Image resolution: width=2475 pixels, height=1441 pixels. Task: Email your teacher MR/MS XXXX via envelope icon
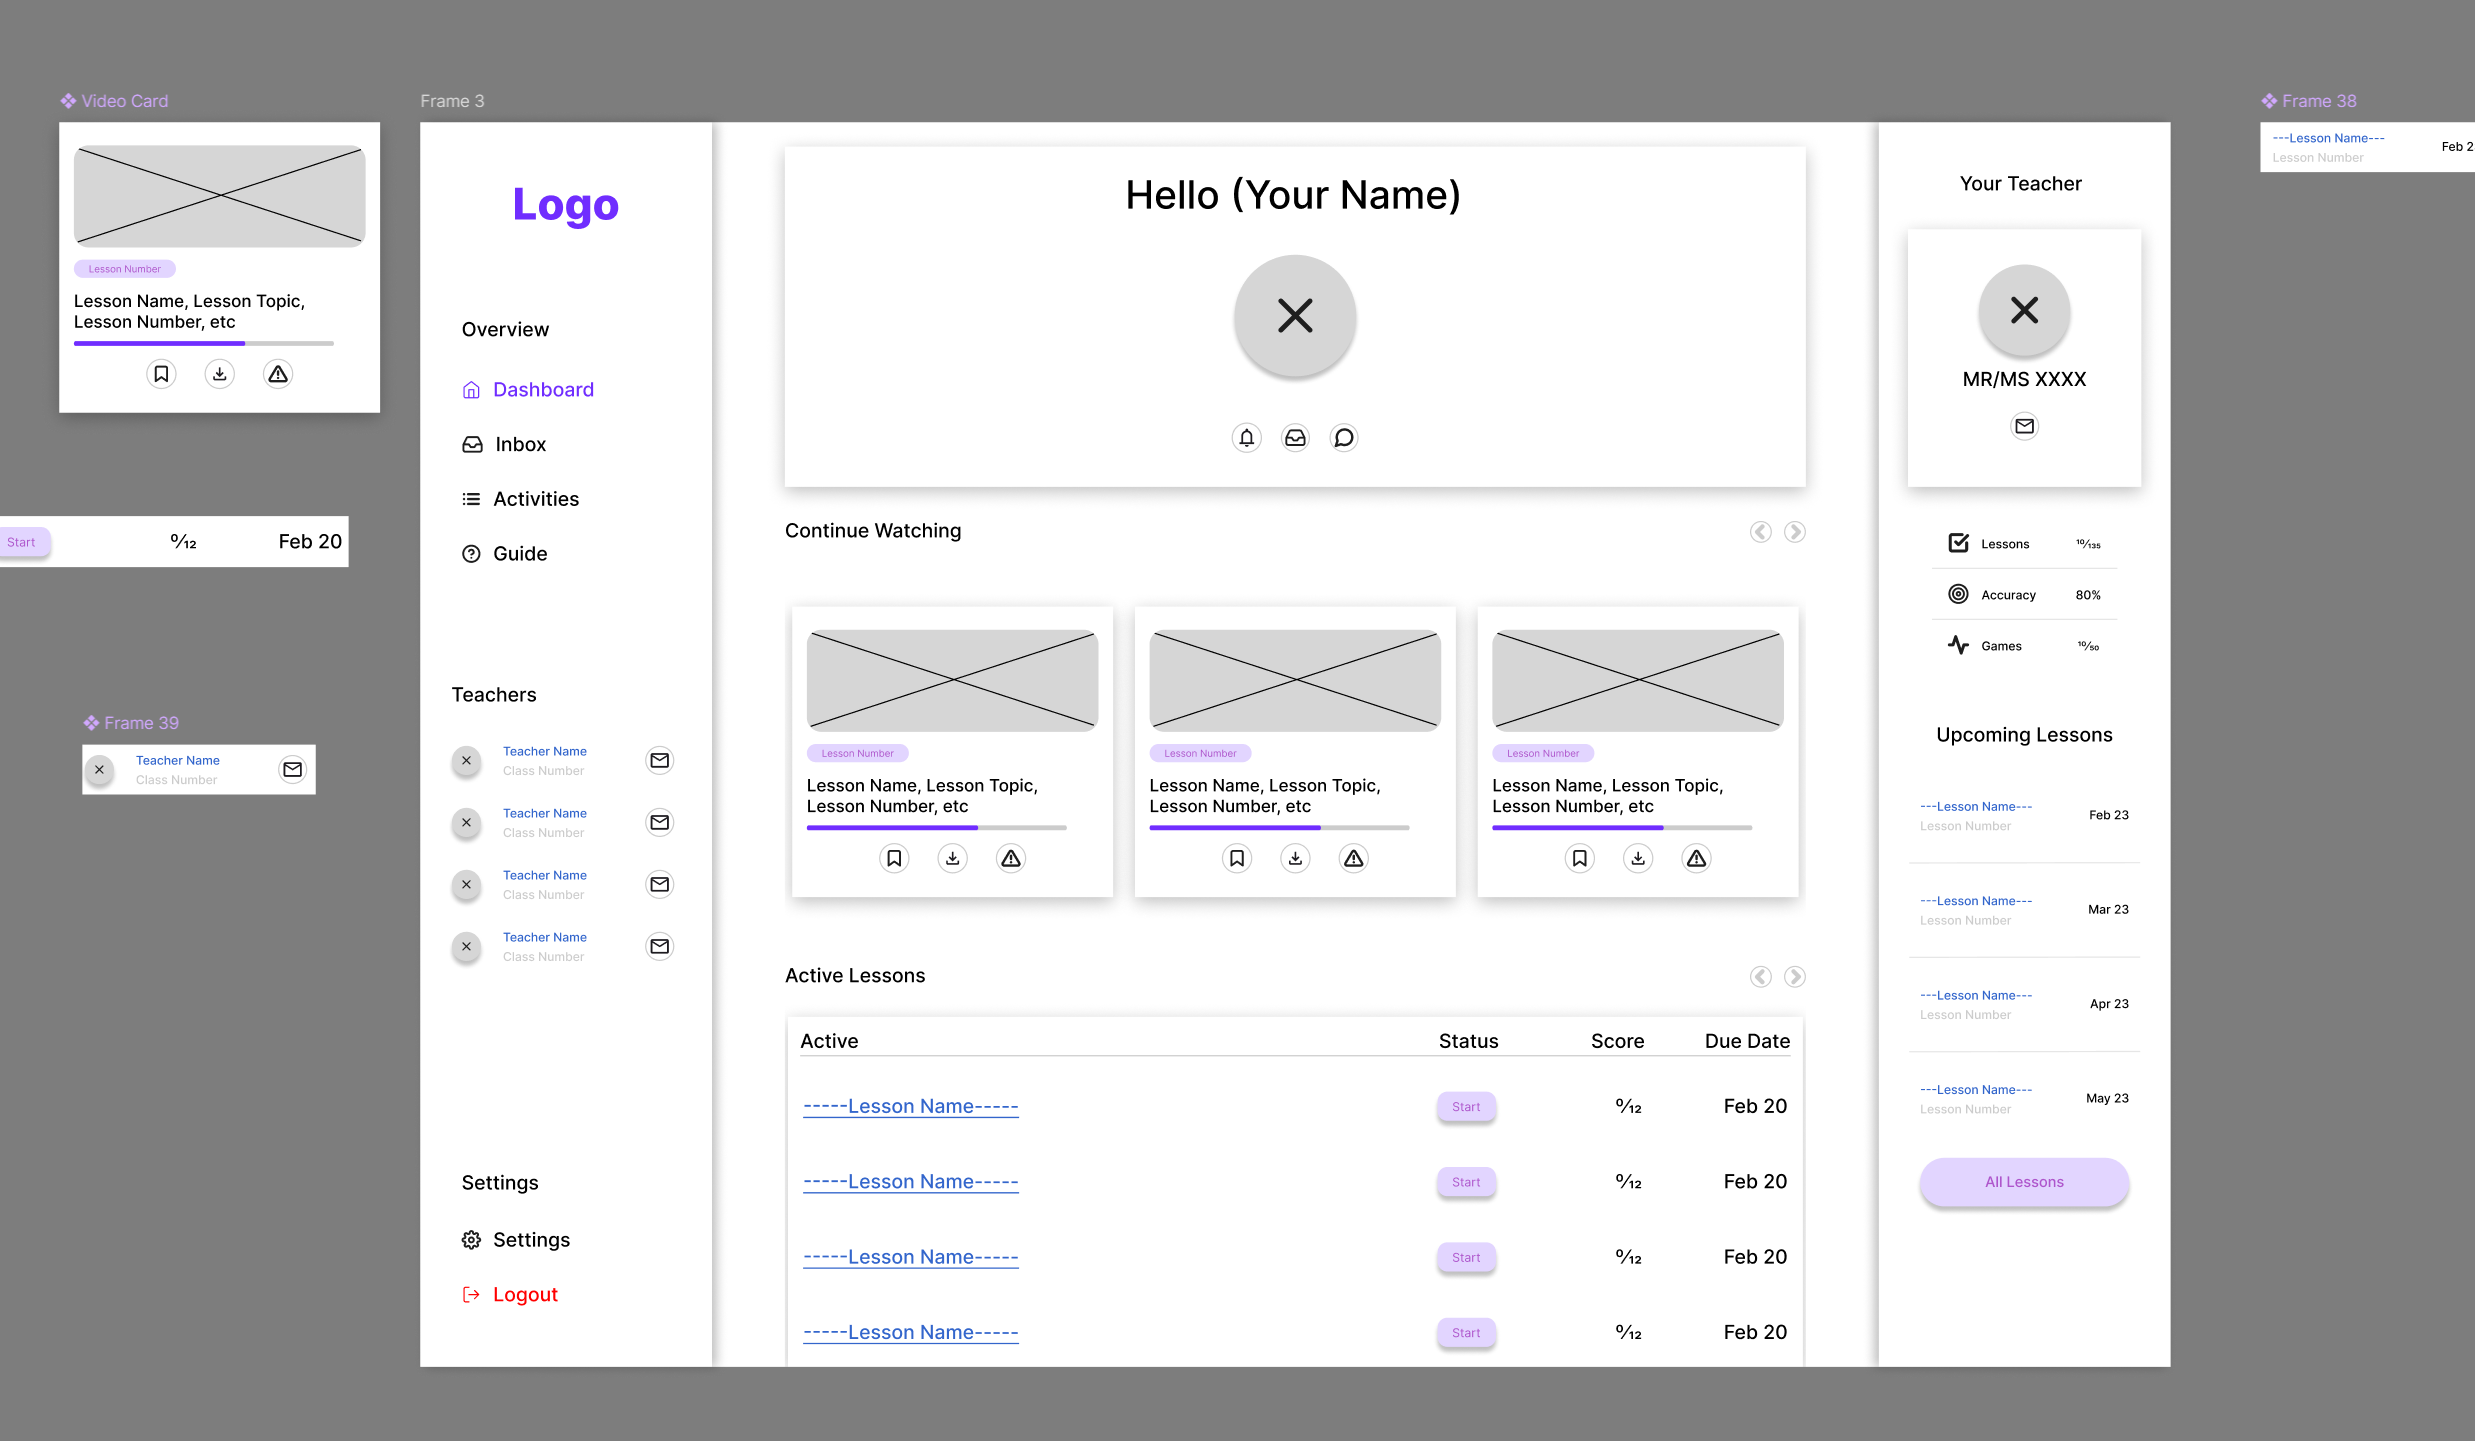pyautogui.click(x=2024, y=426)
